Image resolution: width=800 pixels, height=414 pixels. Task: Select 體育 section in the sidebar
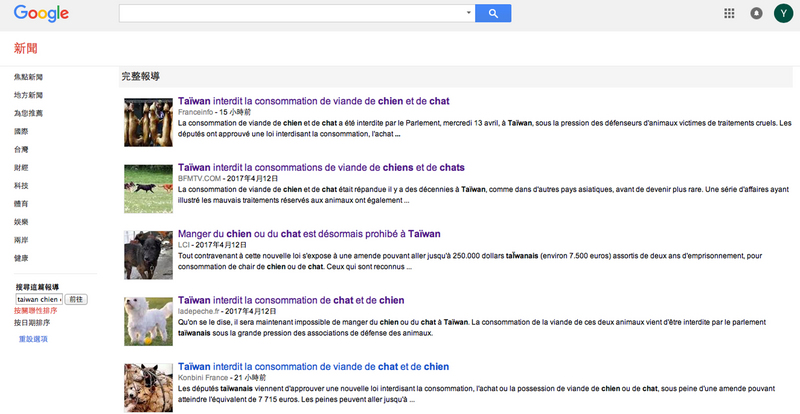[21, 204]
